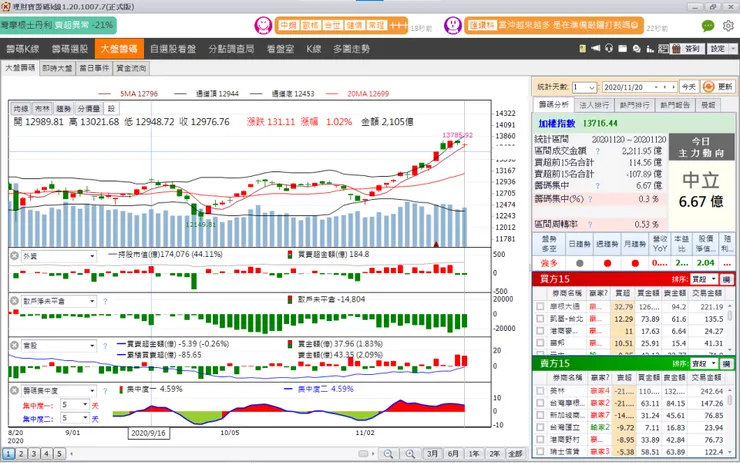
Task: Open the settings gear icon at top right
Action: 728,25
